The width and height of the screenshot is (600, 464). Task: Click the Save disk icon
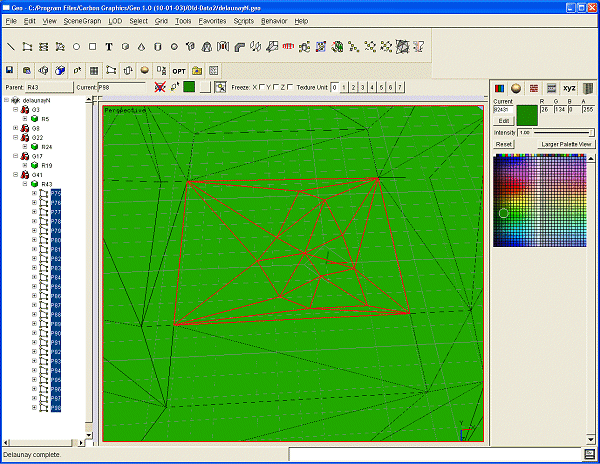coord(10,71)
